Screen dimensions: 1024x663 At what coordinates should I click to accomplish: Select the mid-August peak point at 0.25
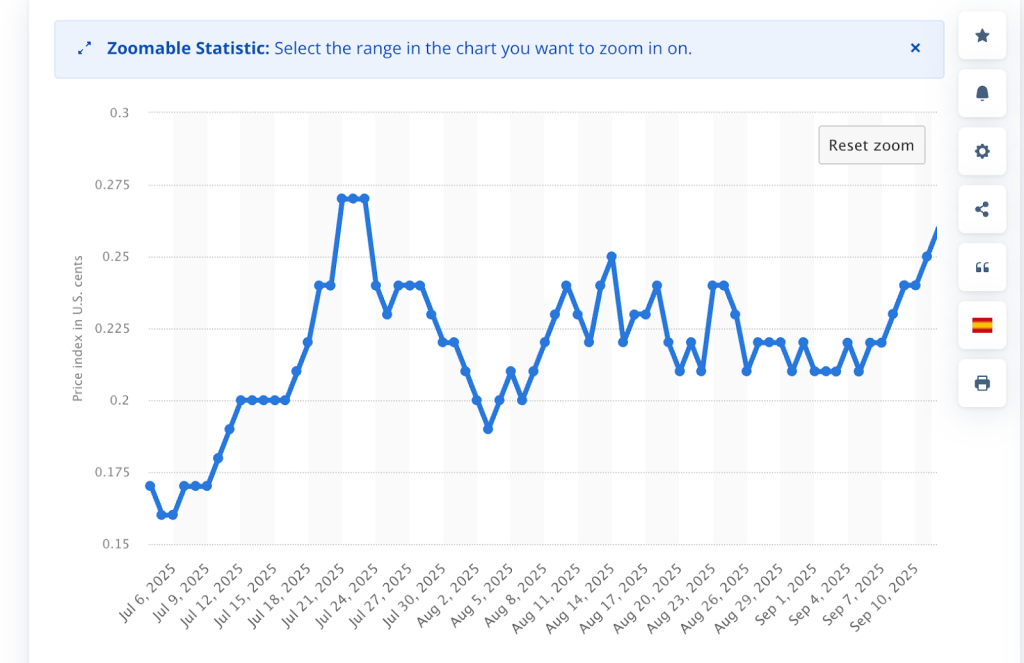pos(612,257)
